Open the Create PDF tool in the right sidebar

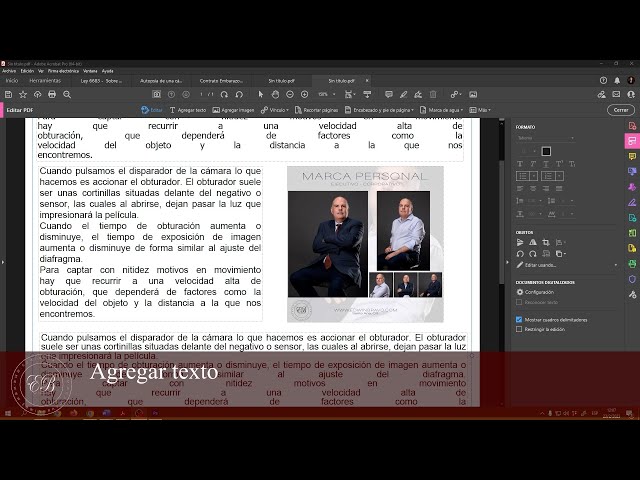[632, 126]
